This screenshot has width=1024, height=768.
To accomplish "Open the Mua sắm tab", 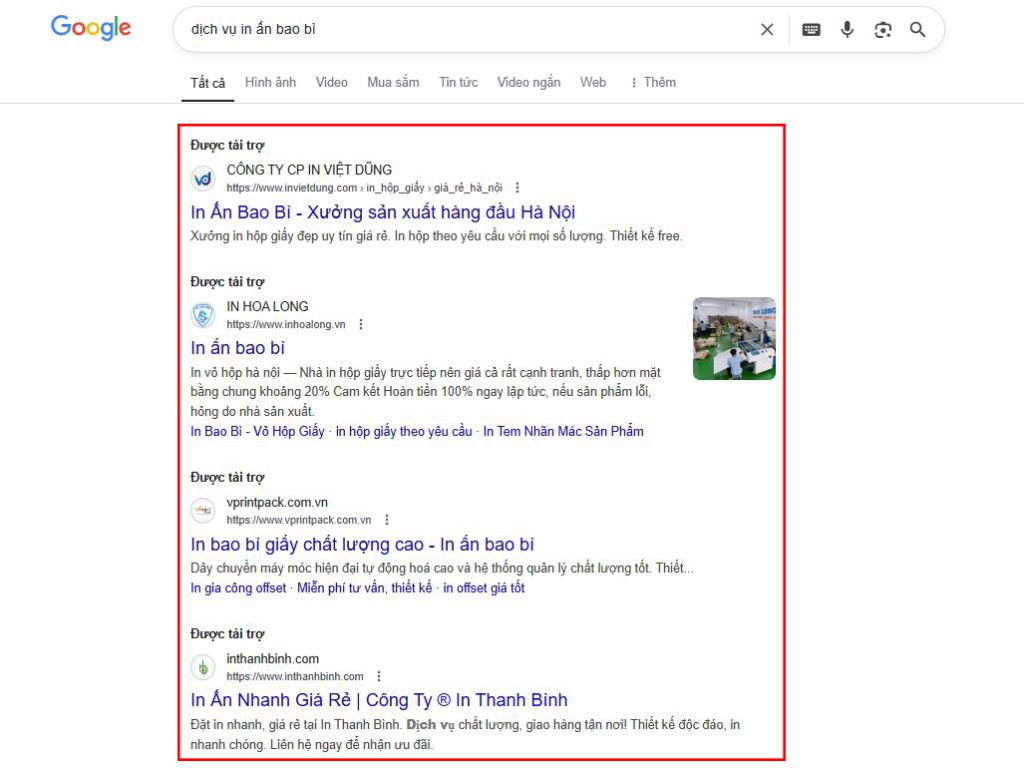I will click(x=393, y=82).
